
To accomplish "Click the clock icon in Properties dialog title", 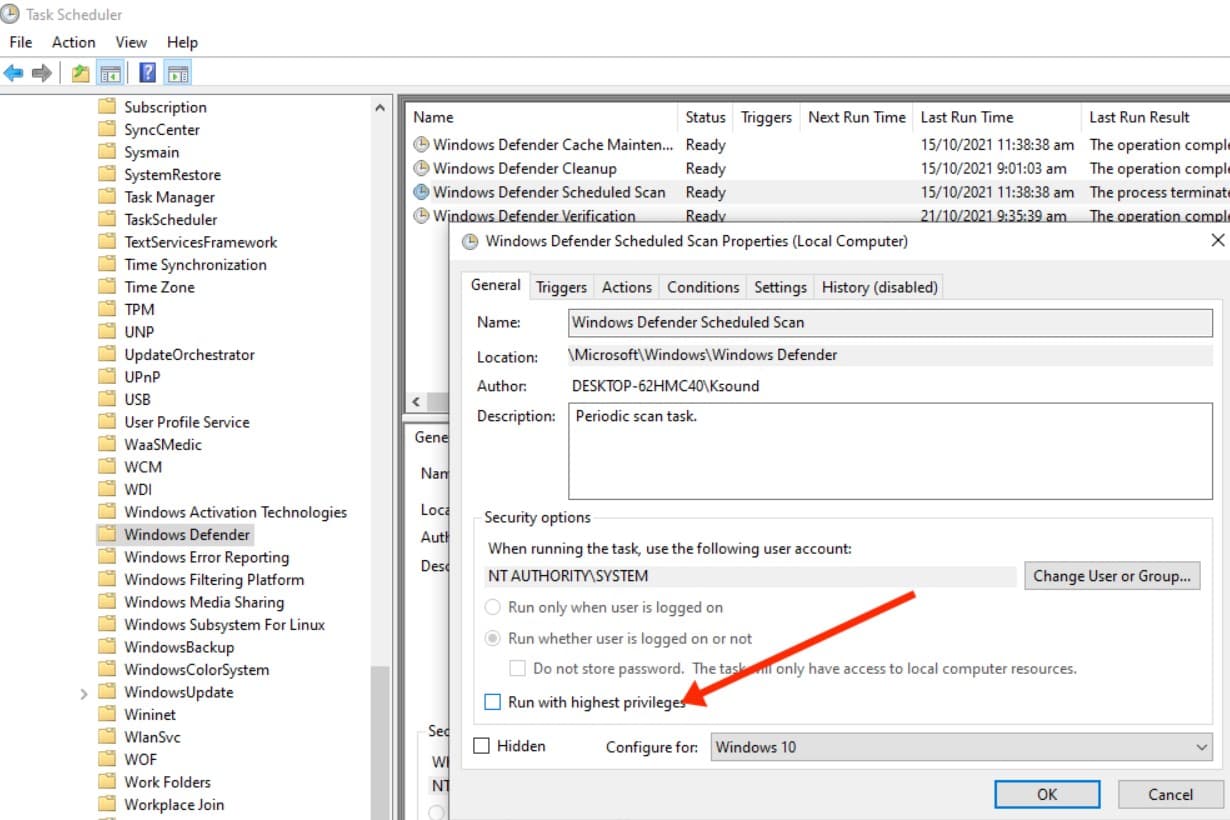I will tap(470, 241).
